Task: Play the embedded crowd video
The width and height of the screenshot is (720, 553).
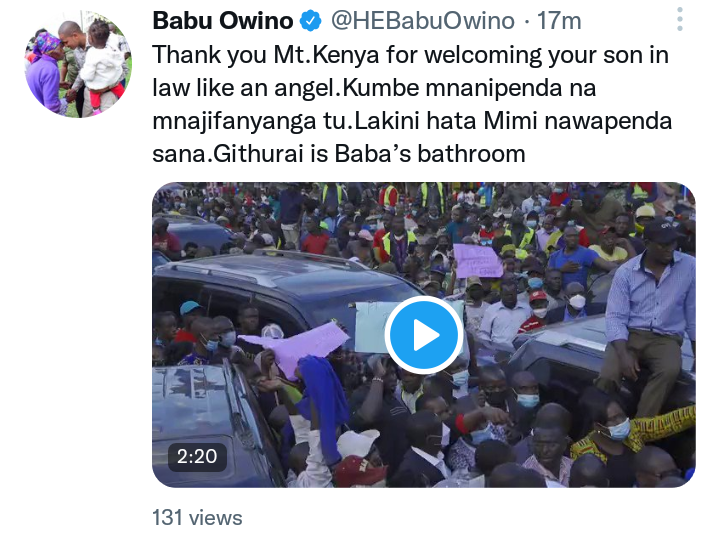Action: pos(423,335)
